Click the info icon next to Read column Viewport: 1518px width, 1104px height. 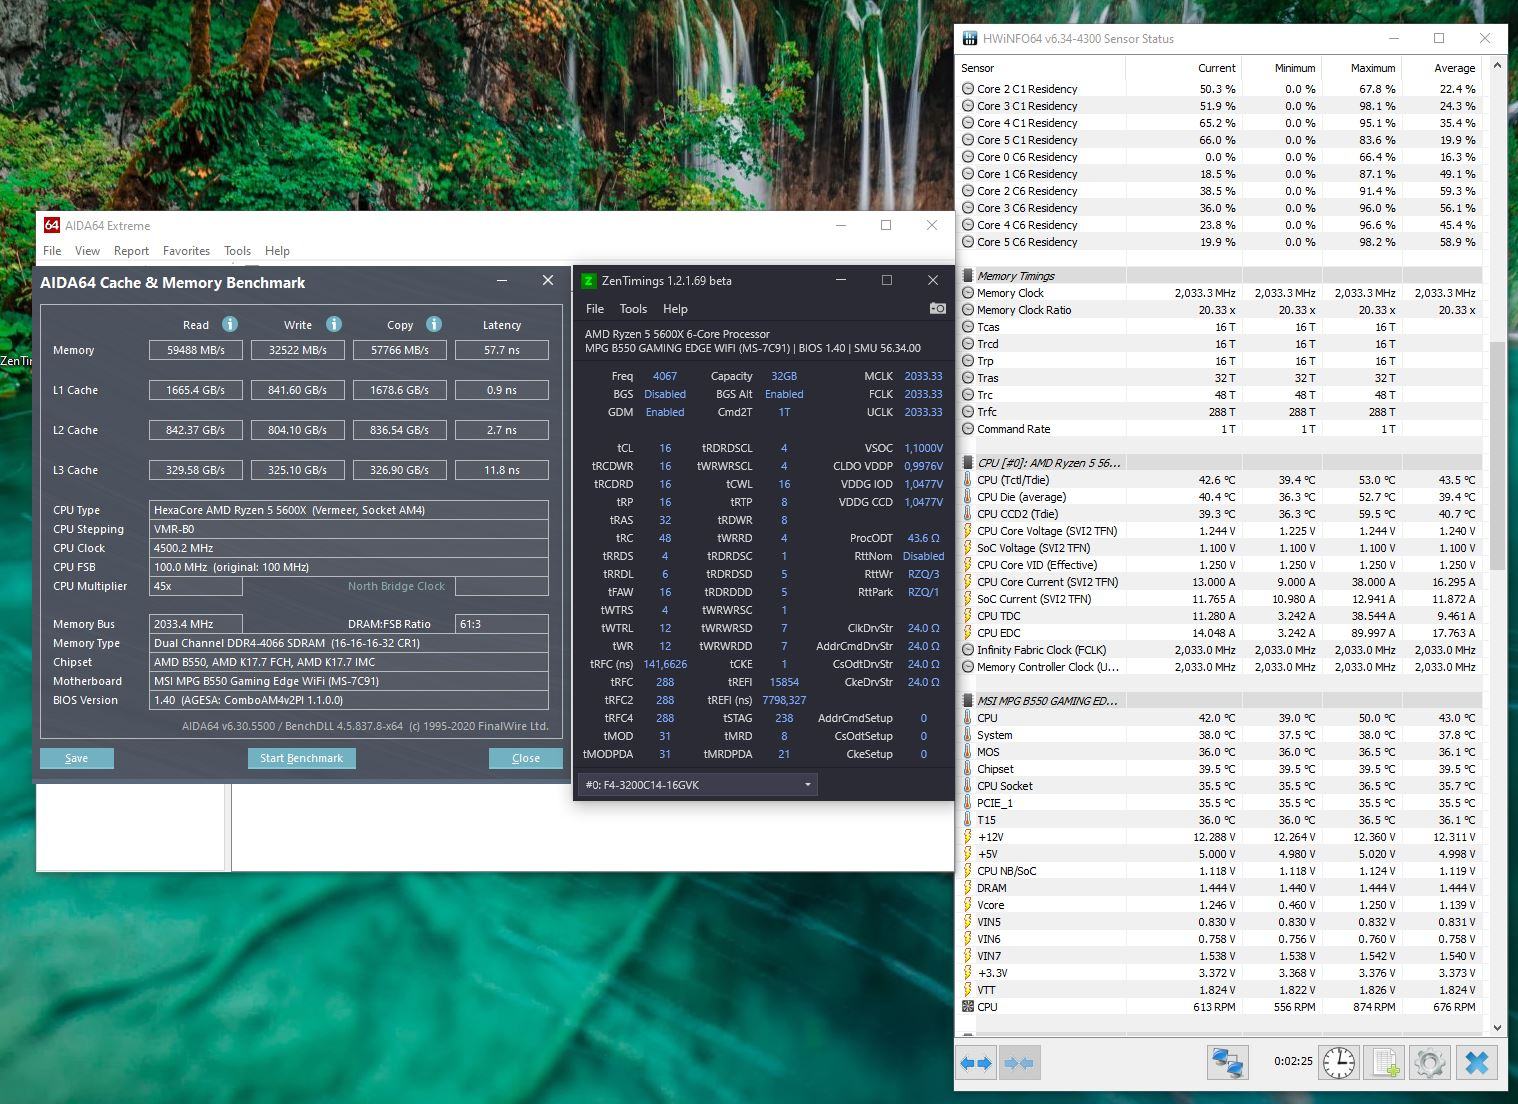coord(230,324)
